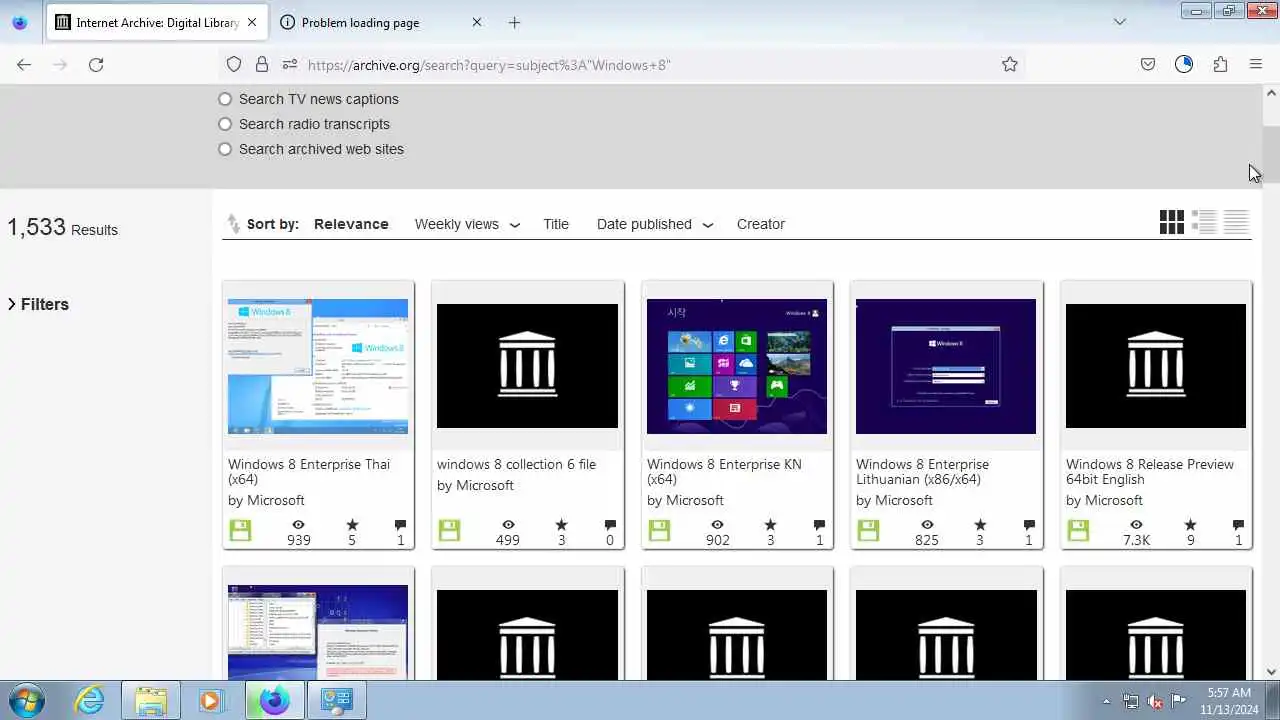
Task: Bookmark this page with star icon
Action: 1010,64
